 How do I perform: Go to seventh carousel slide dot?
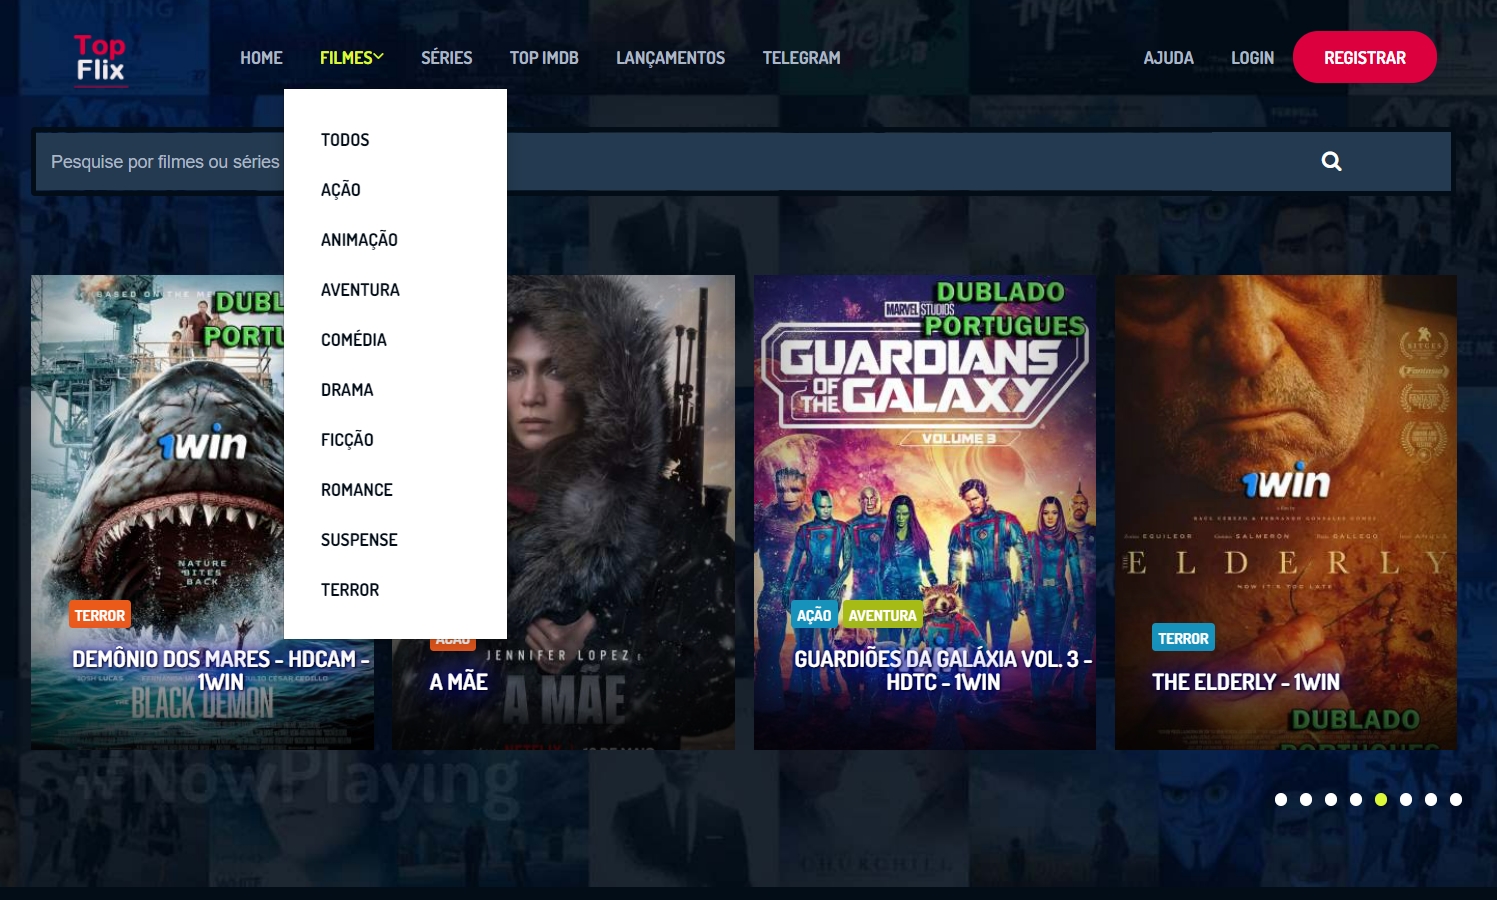pyautogui.click(x=1431, y=799)
